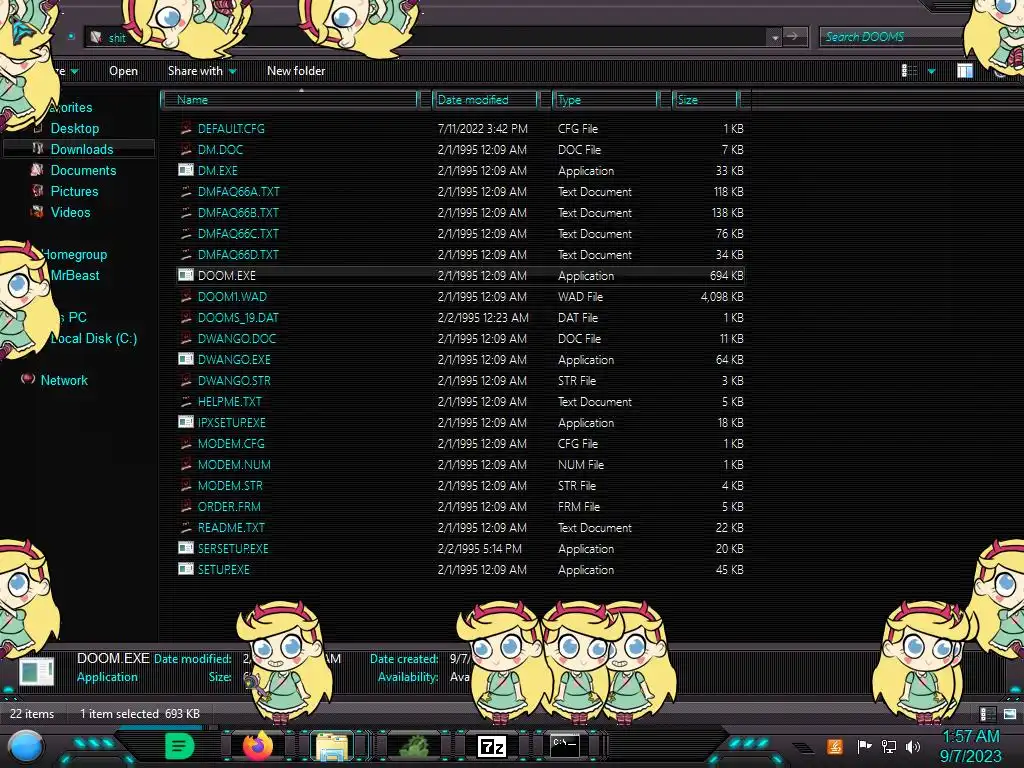Open the green chat app on taskbar
Viewport: 1024px width, 768px height.
coord(179,746)
